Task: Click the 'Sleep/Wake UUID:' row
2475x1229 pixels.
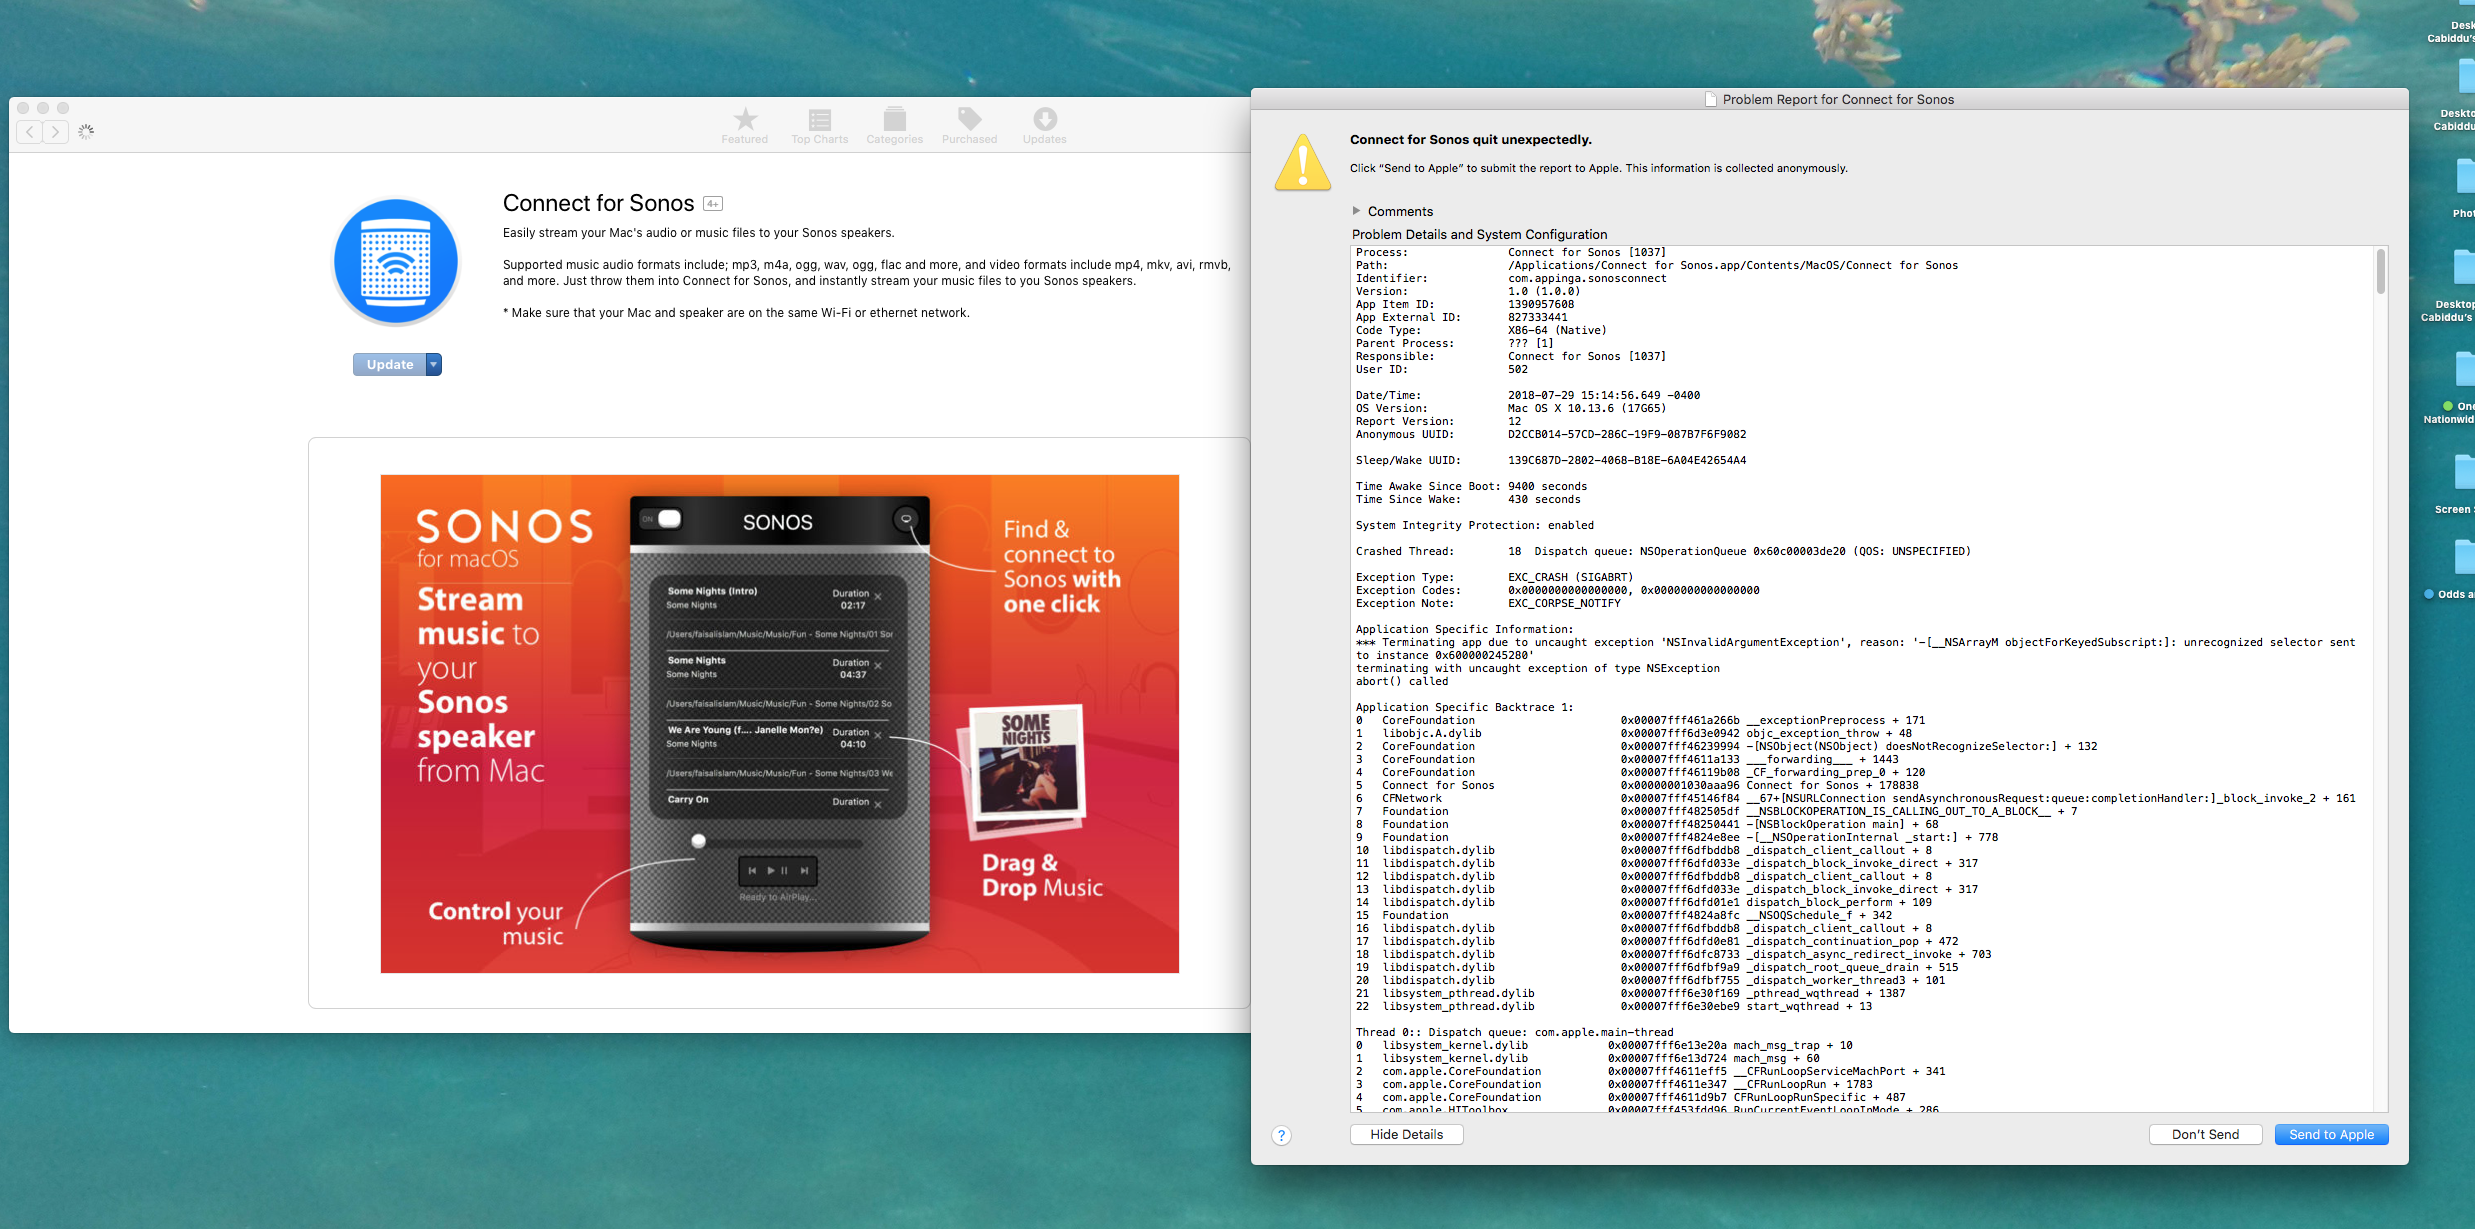Action: pyautogui.click(x=1551, y=460)
